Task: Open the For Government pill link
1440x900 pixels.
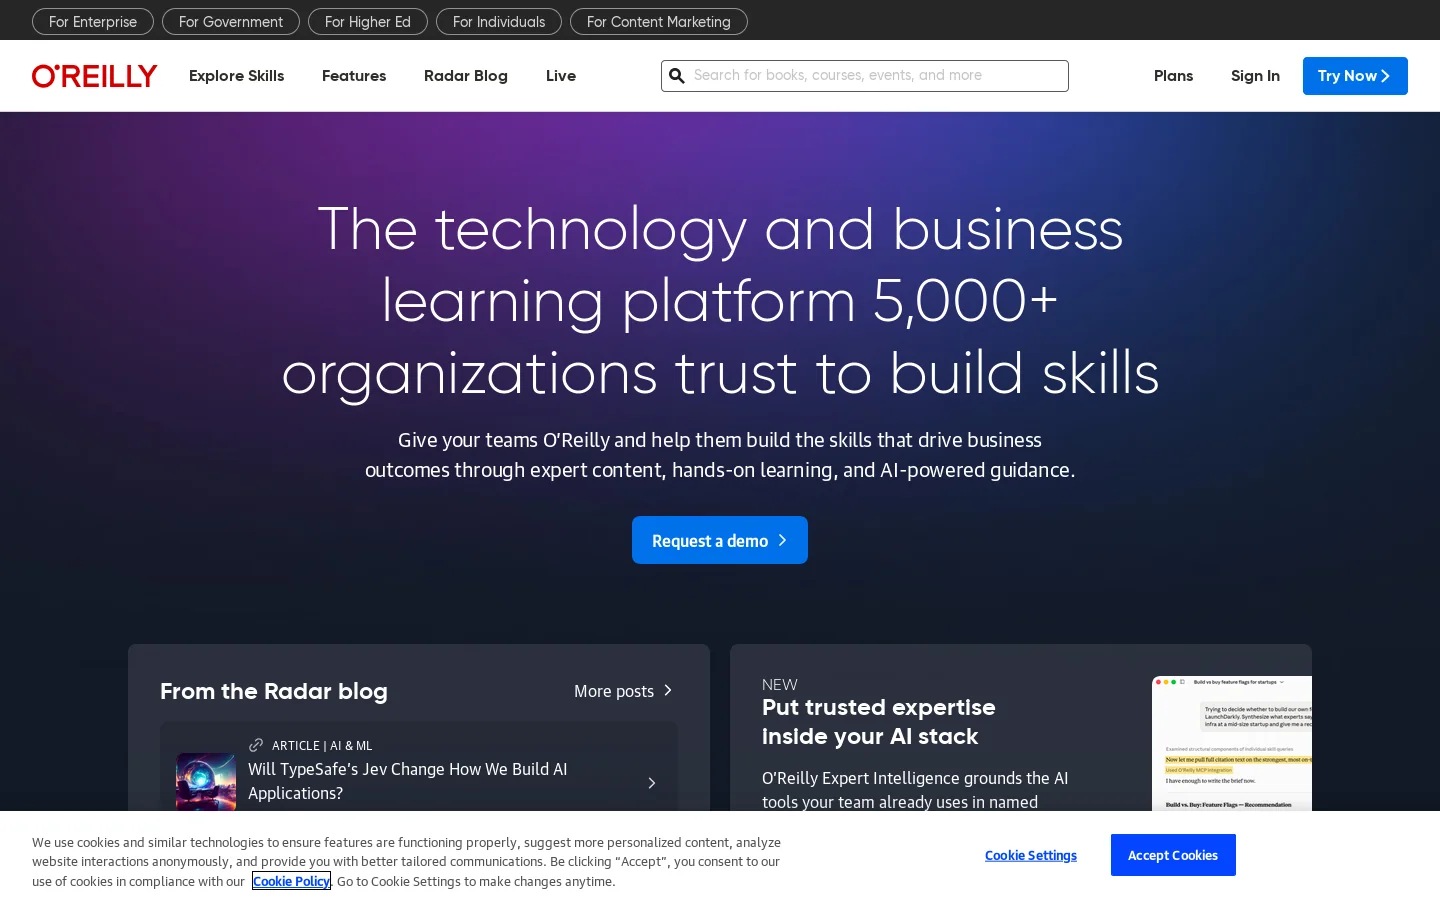Action: pos(231,22)
